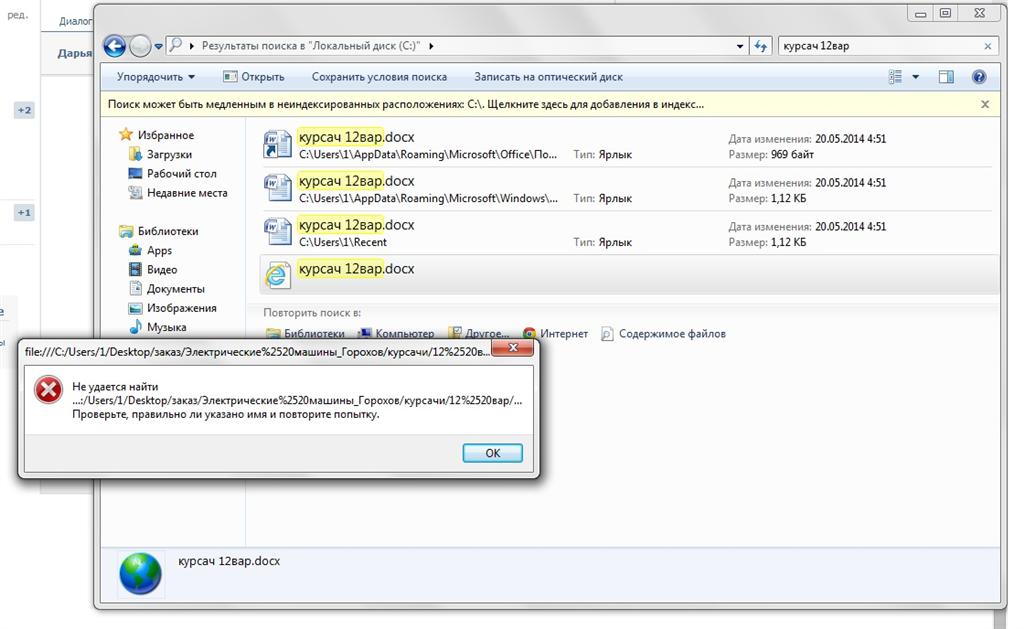
Task: Maximize the Explorer search window
Action: tap(945, 12)
